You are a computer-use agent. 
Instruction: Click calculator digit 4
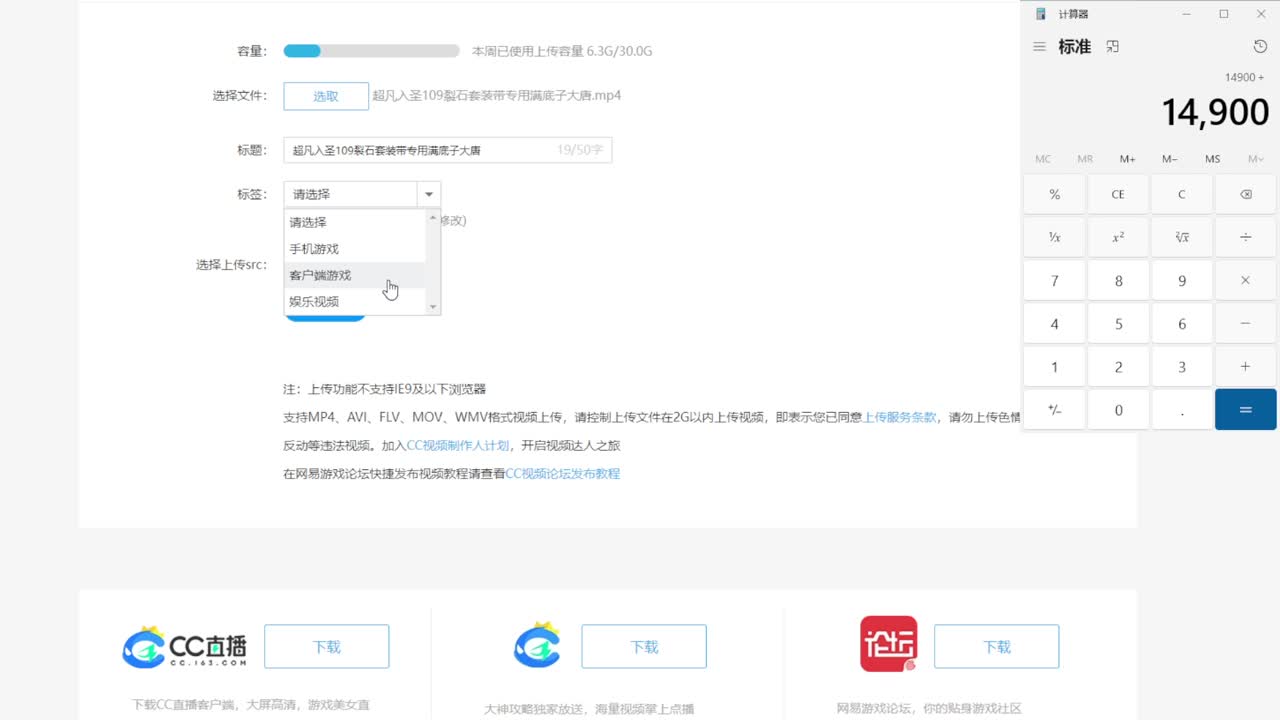[x=1054, y=324]
